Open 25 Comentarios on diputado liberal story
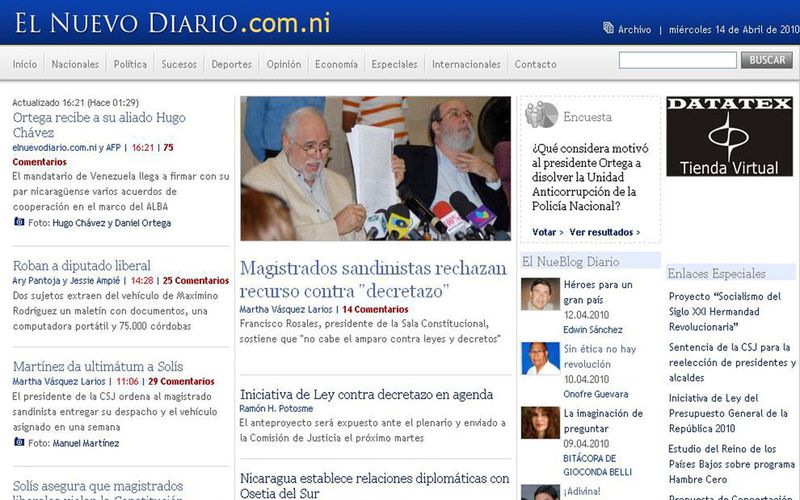Image resolution: width=800 pixels, height=500 pixels. tap(196, 281)
